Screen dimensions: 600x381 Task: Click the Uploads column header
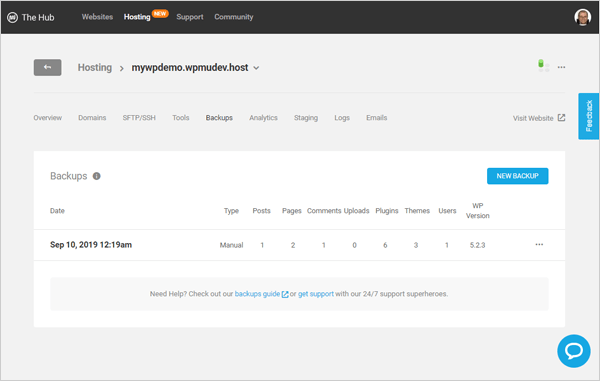(x=356, y=211)
